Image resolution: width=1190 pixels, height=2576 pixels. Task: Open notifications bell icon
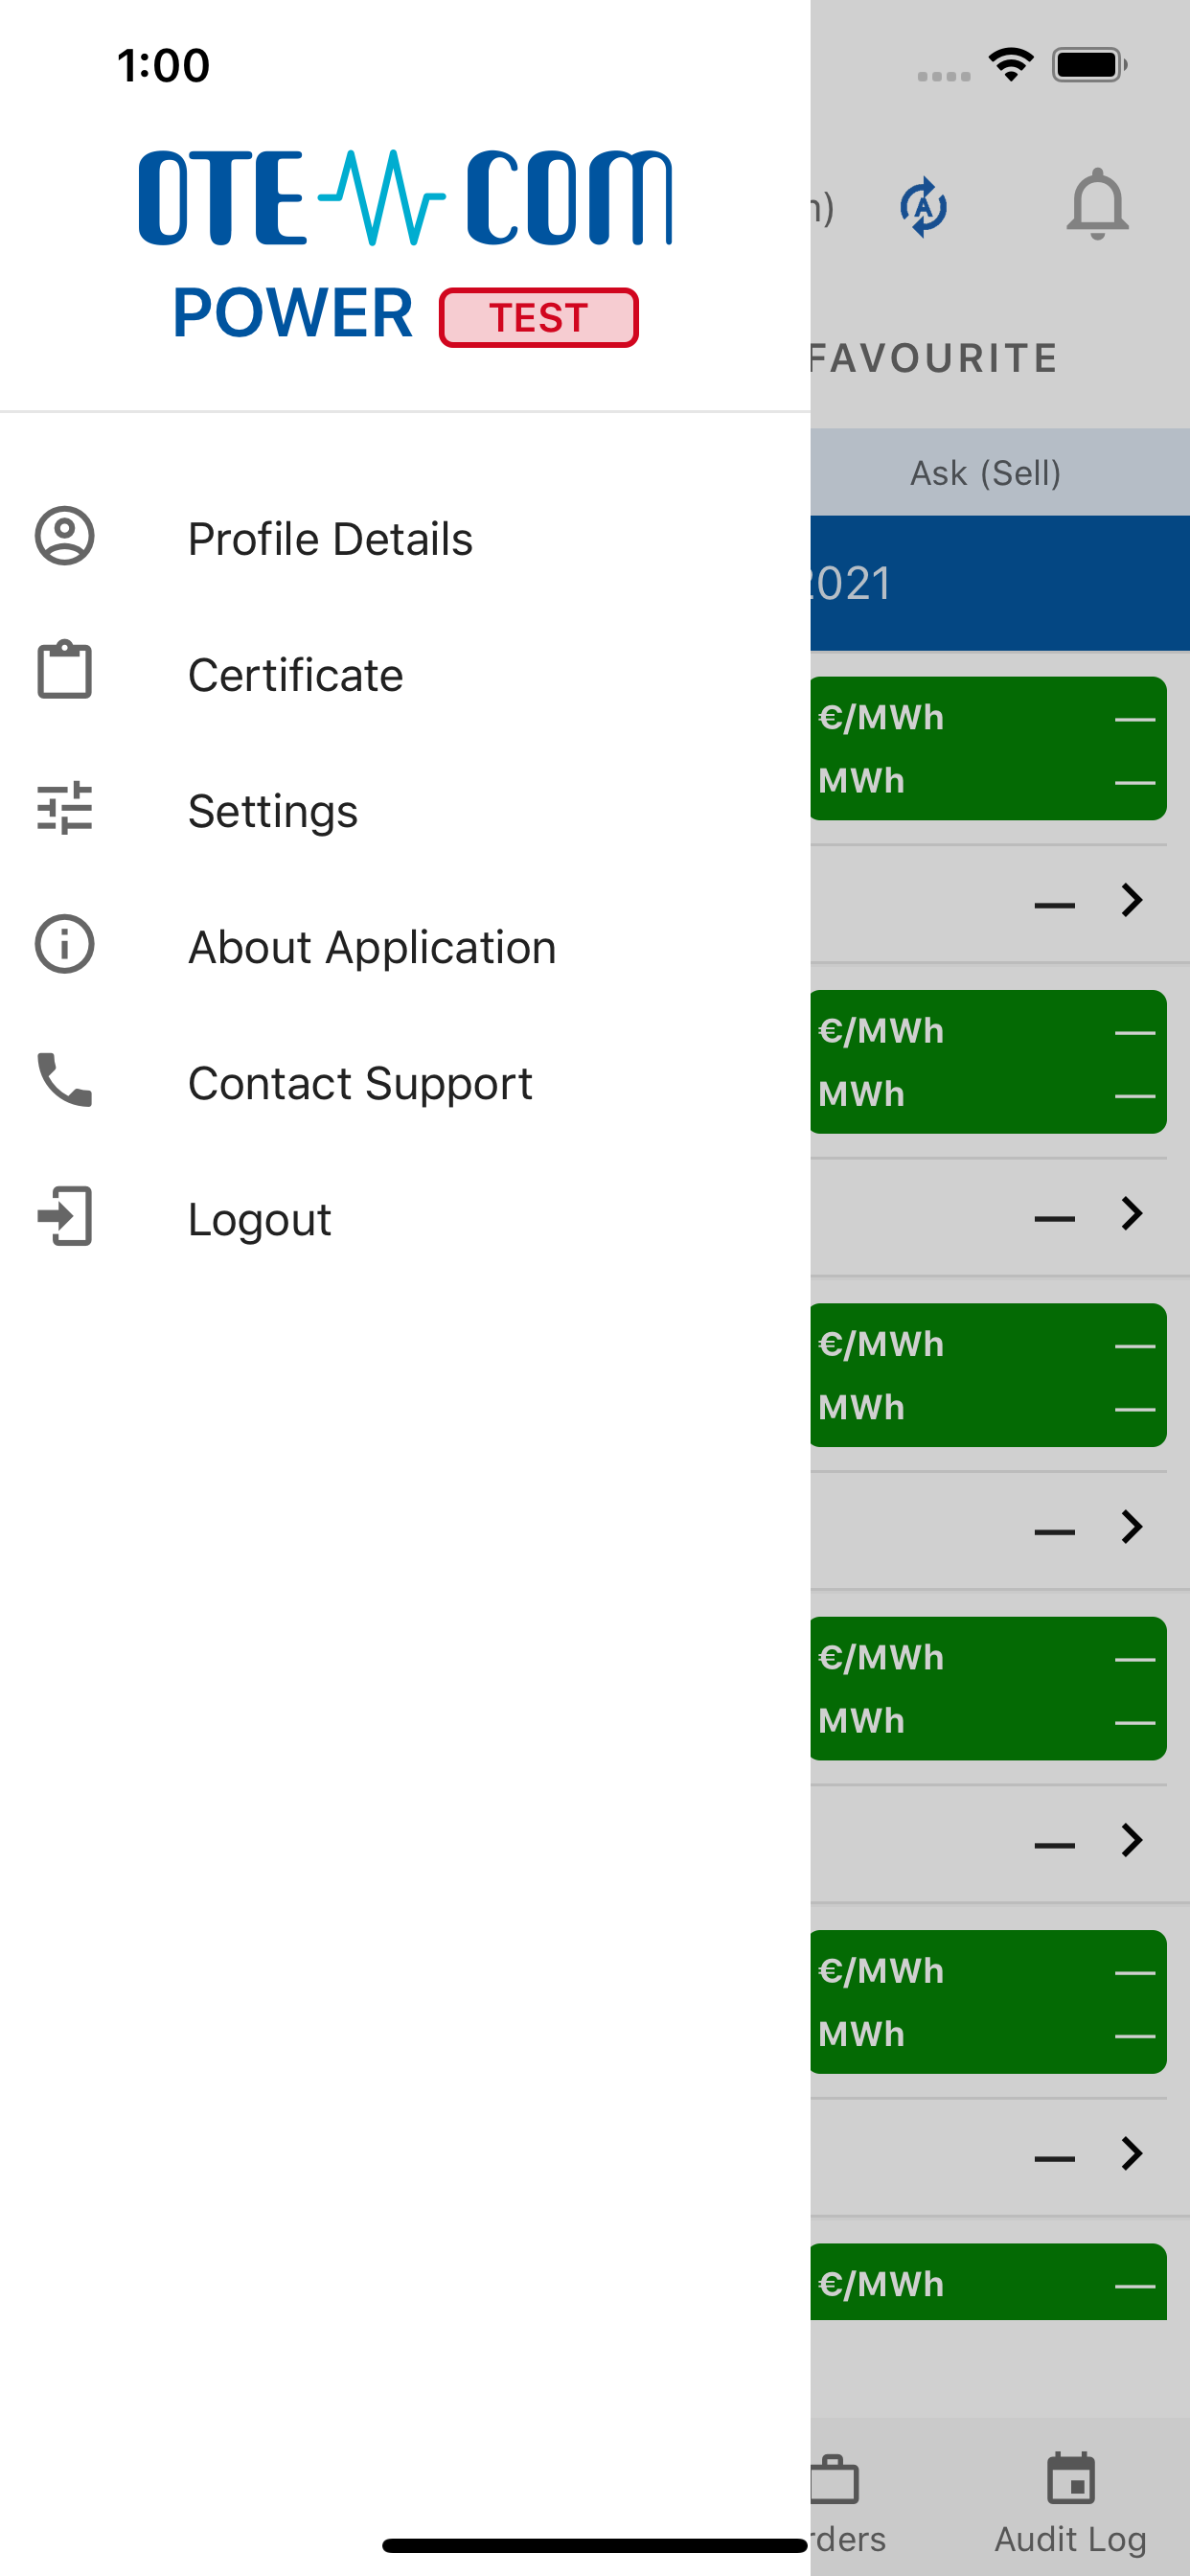click(x=1097, y=205)
